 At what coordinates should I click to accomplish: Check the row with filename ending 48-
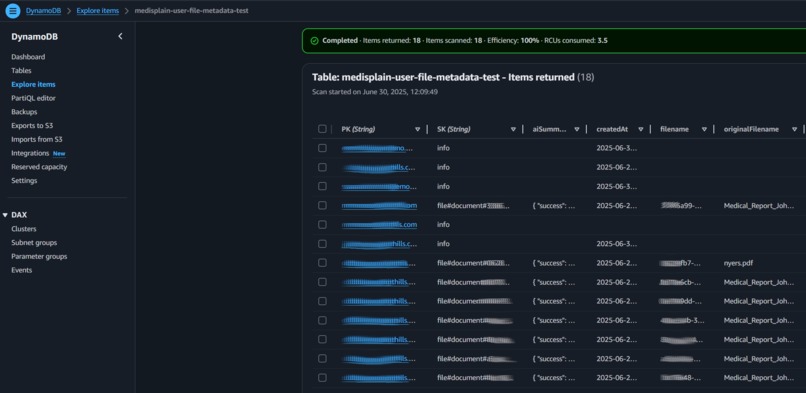(322, 378)
